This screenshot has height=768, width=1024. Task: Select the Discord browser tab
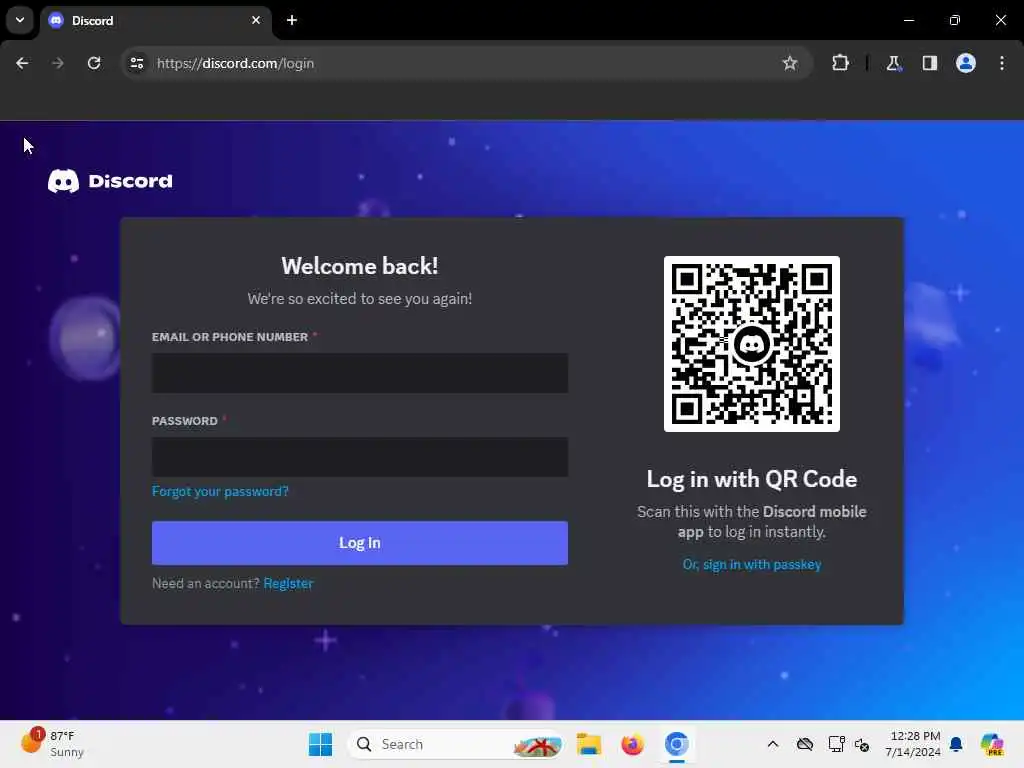tap(155, 20)
